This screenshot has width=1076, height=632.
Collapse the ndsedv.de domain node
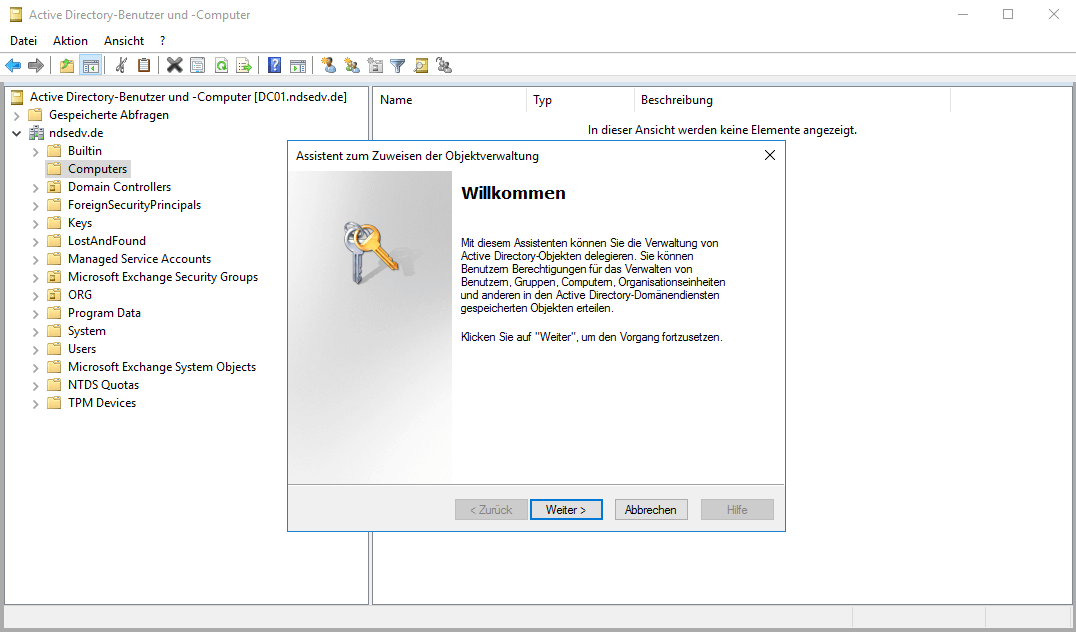click(x=16, y=133)
